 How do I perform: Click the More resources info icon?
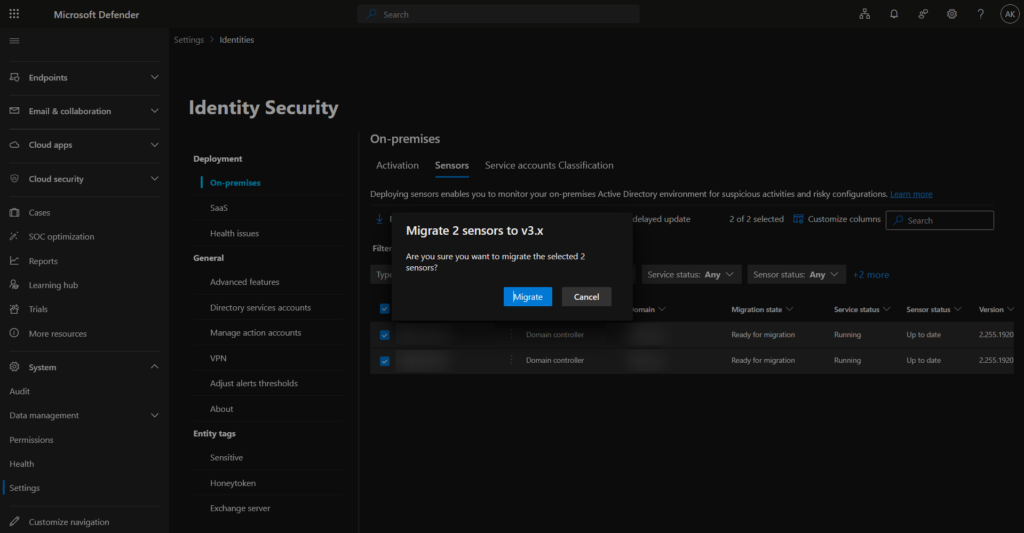click(14, 333)
